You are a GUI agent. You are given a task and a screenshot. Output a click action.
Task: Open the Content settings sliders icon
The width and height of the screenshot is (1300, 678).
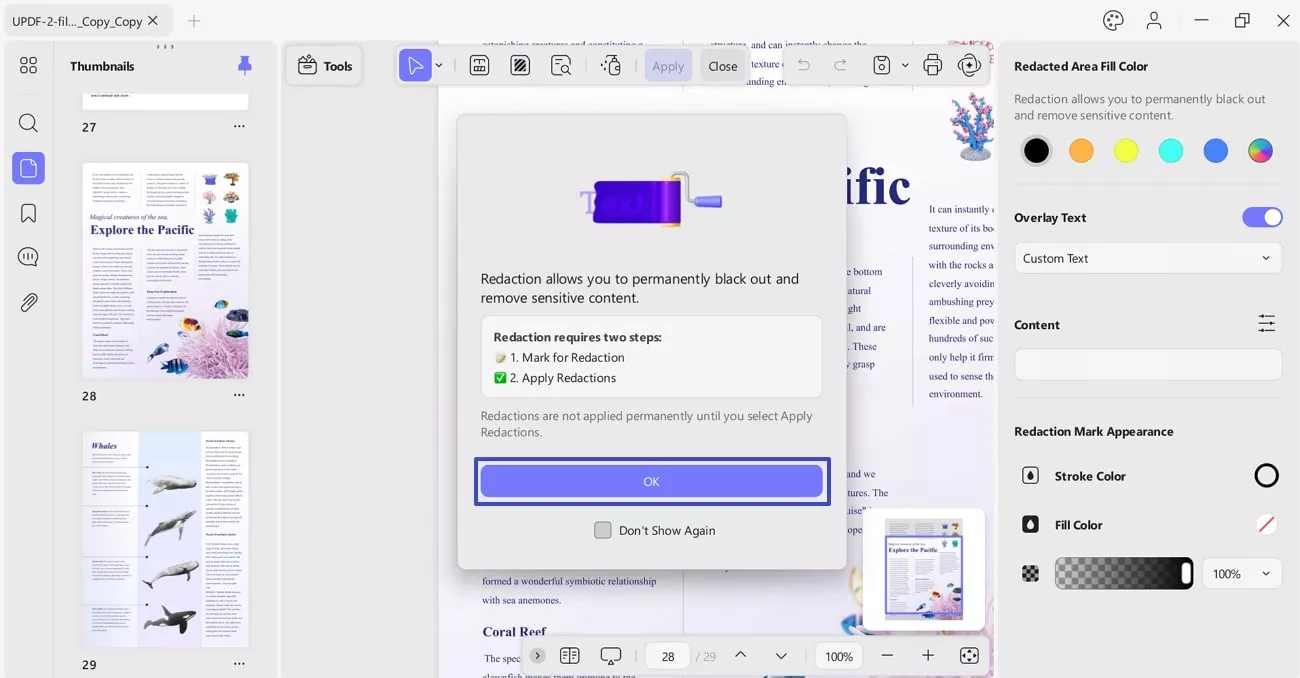click(1267, 324)
